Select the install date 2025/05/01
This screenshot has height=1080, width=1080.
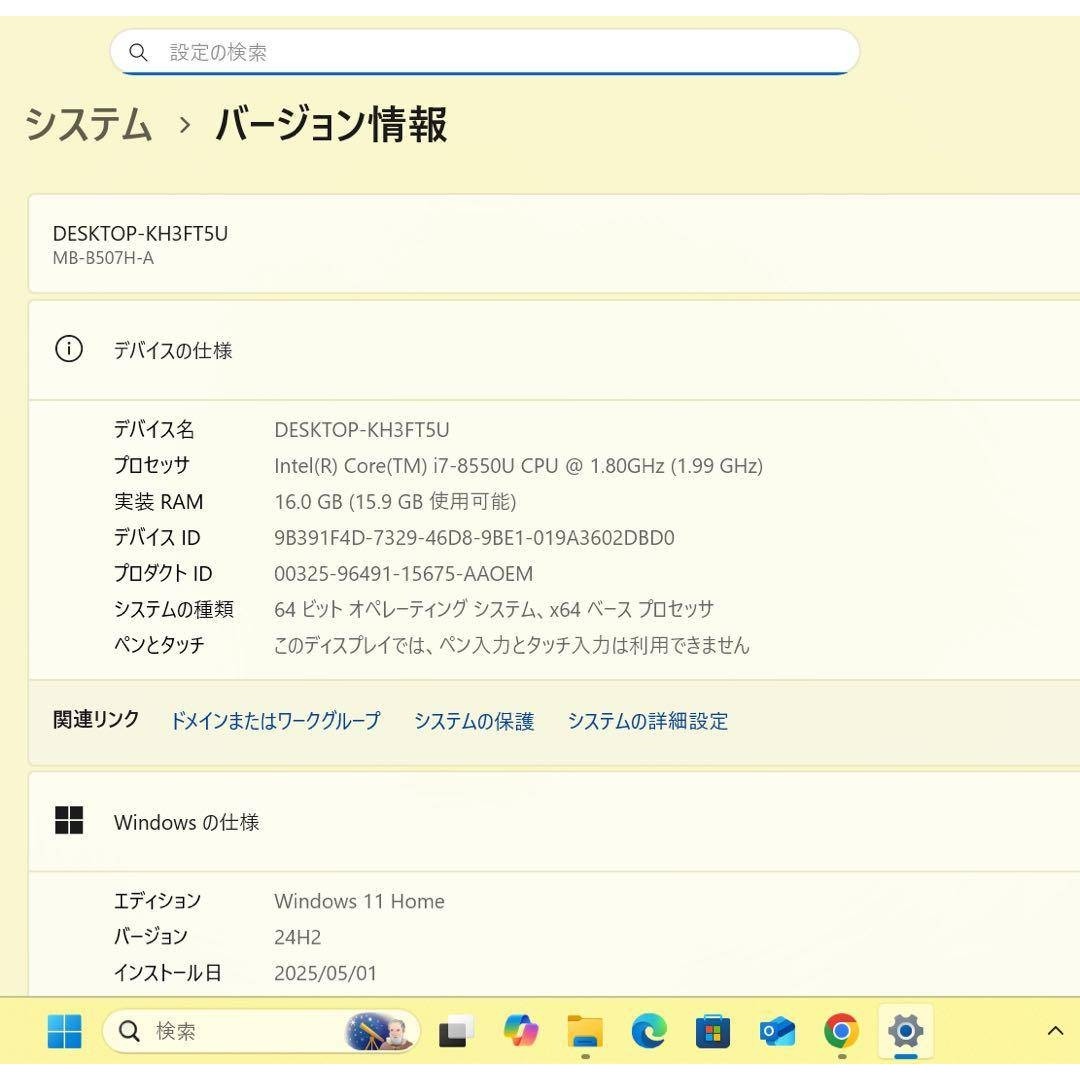tap(326, 973)
